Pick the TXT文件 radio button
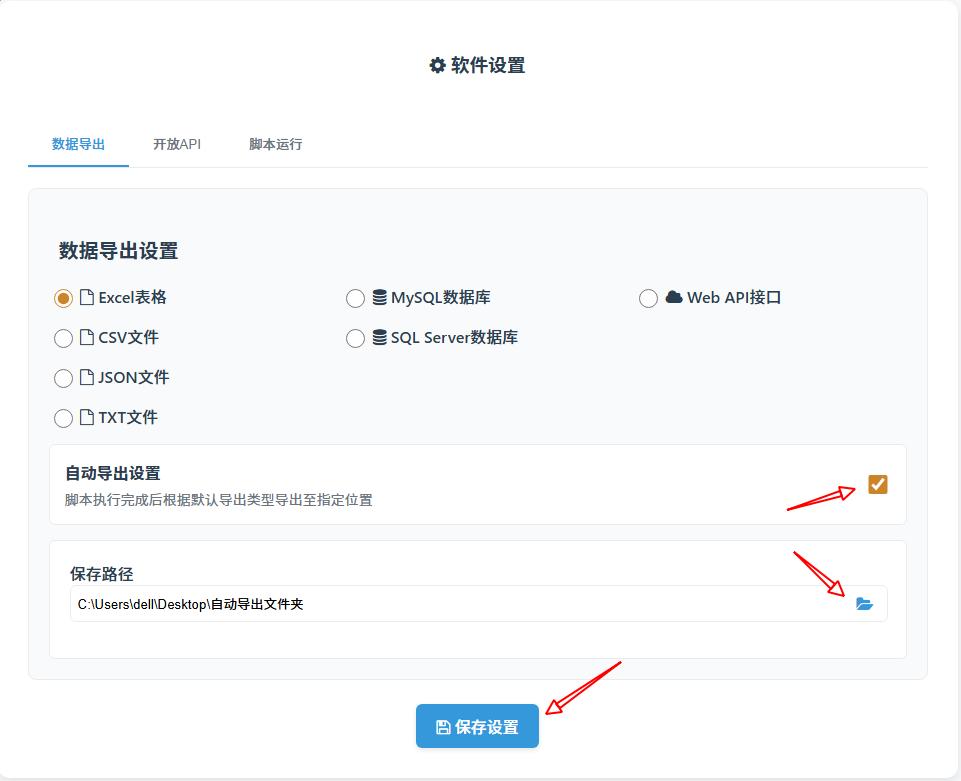Viewport: 961px width, 781px height. (63, 418)
